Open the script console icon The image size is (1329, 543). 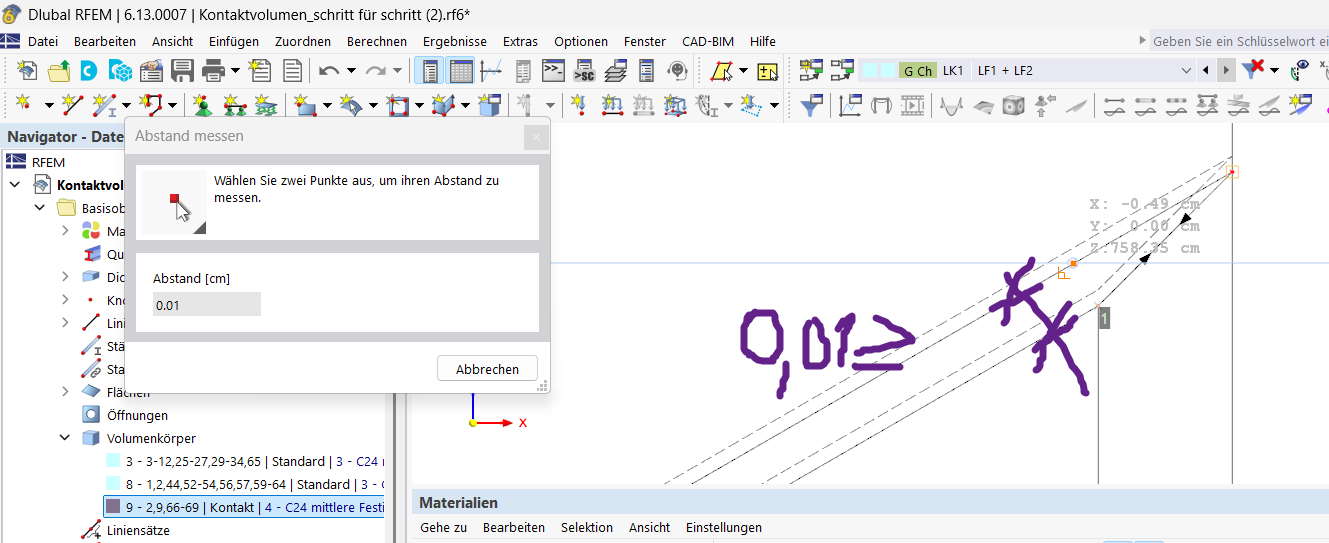point(553,71)
